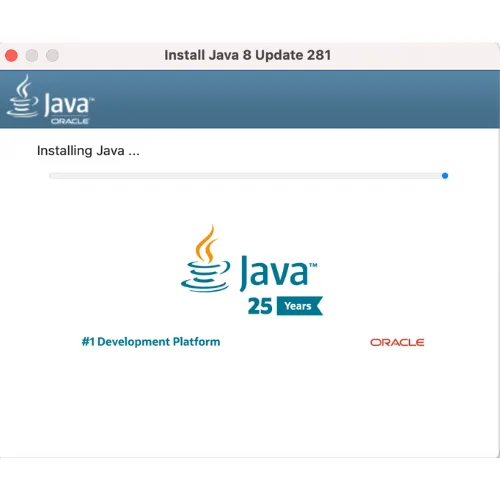The image size is (500, 500).
Task: Click the red ORACLE logo text
Action: point(397,342)
